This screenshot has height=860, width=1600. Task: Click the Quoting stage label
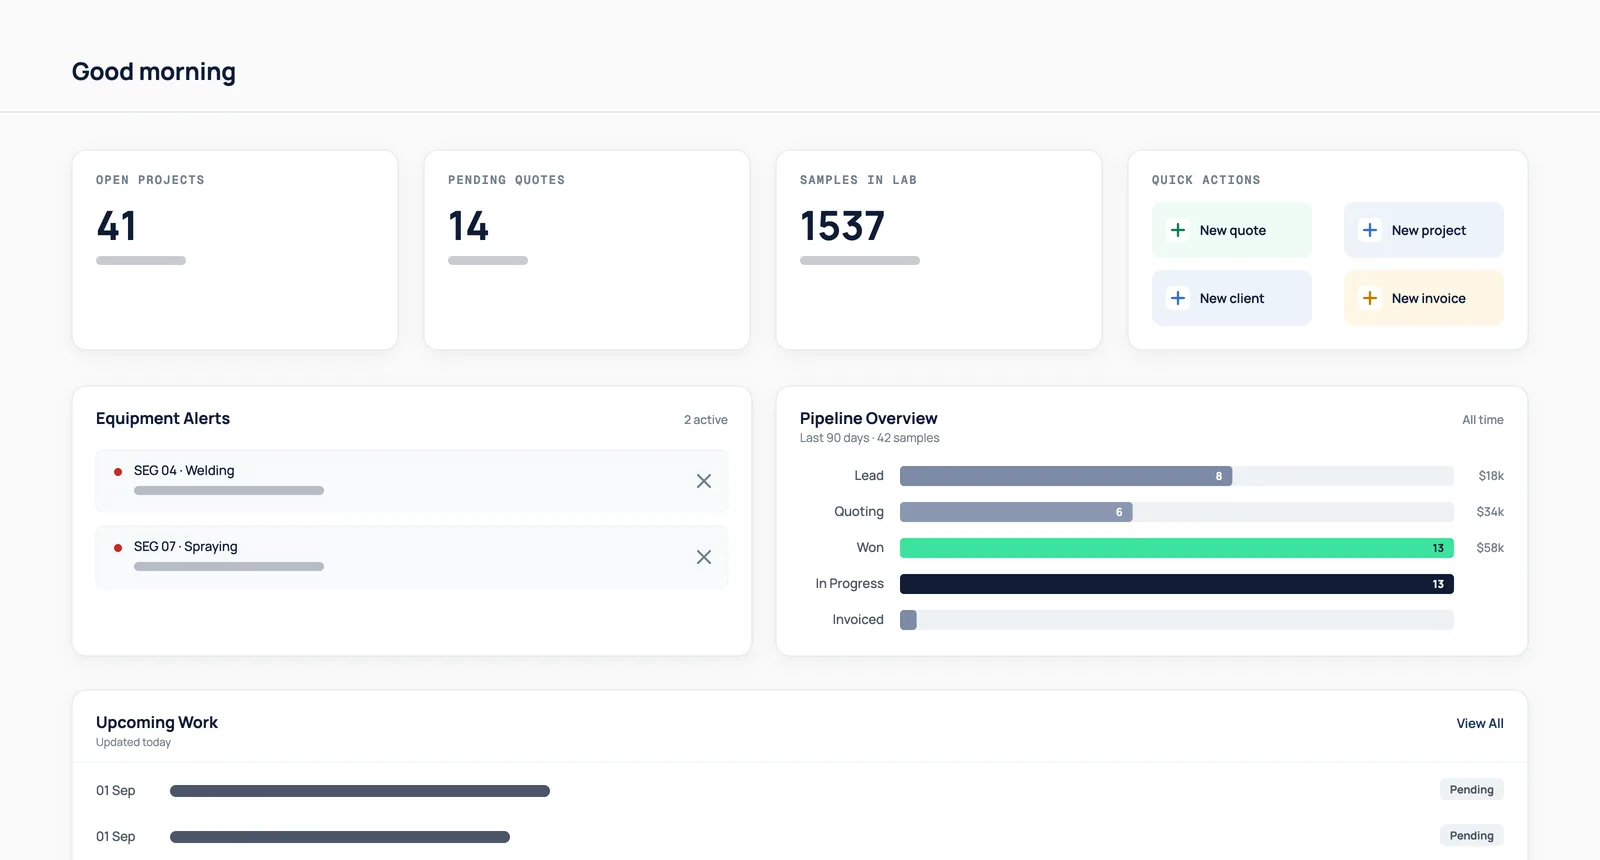point(859,512)
